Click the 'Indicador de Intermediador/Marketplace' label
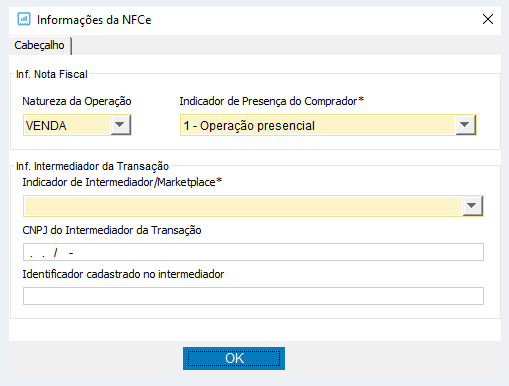The image size is (509, 386). 122,182
